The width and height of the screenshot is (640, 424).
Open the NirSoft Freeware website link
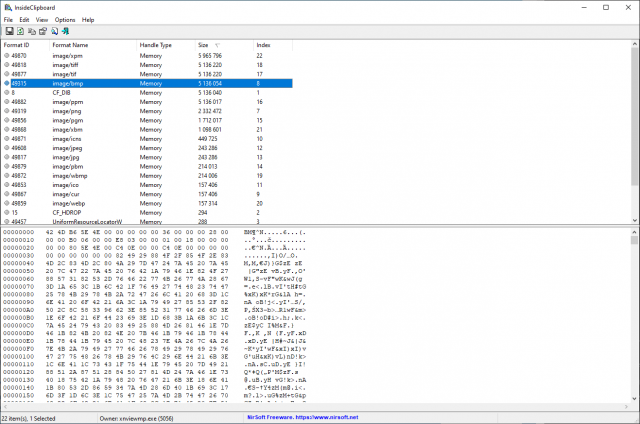(302, 417)
